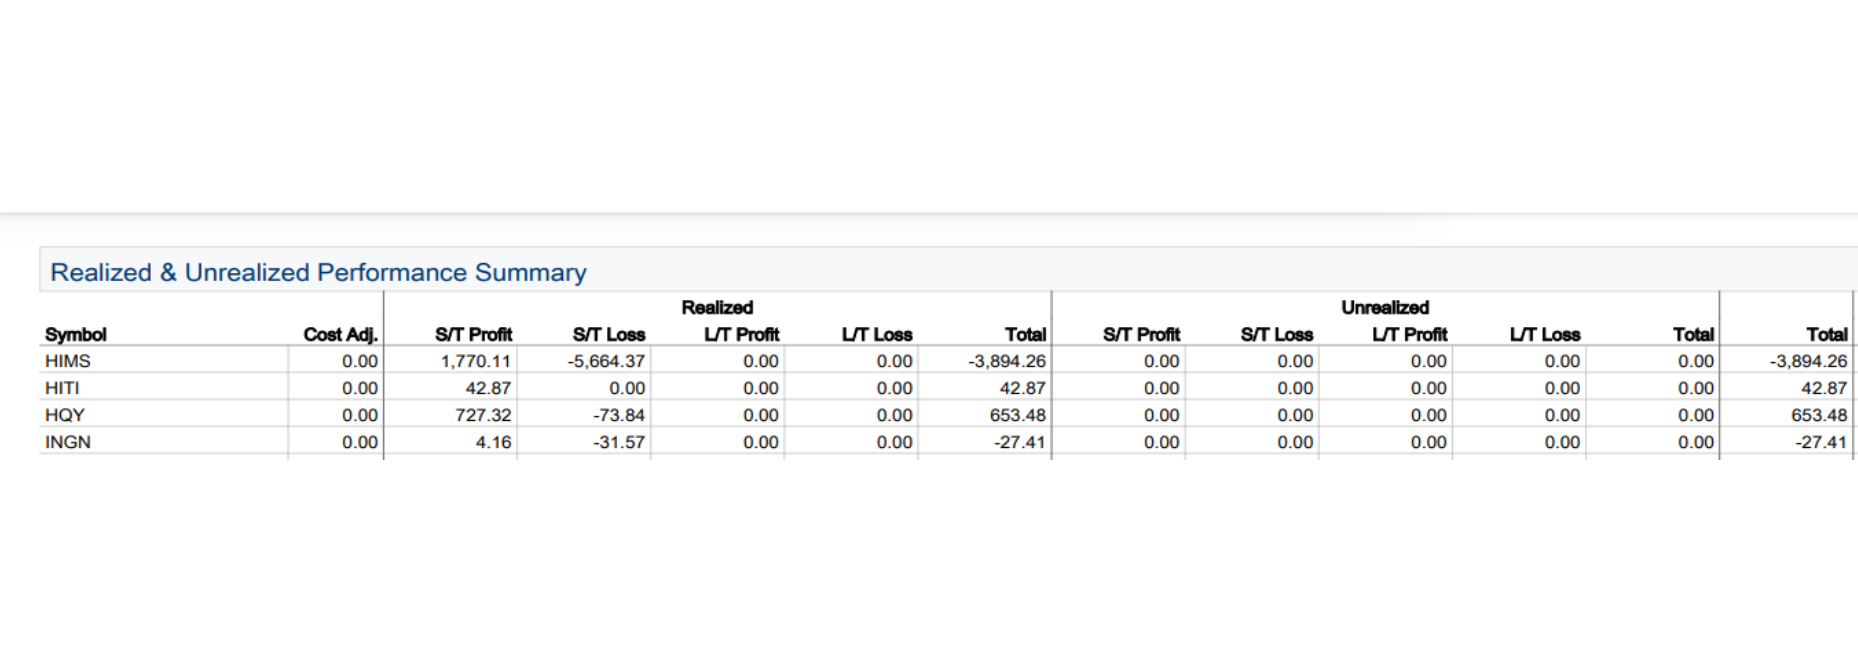Click HQY realized total 653.48
Screen dimensions: 1858x671
click(1018, 415)
